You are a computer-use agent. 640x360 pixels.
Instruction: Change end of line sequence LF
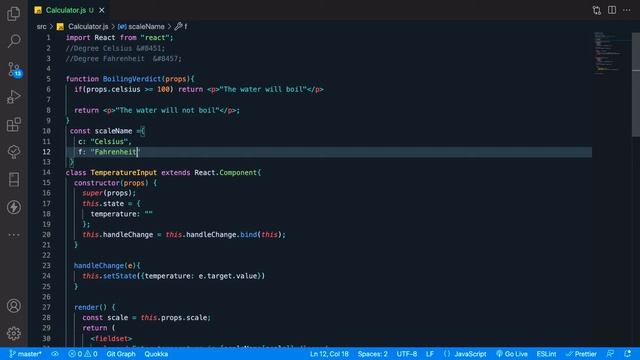430,354
